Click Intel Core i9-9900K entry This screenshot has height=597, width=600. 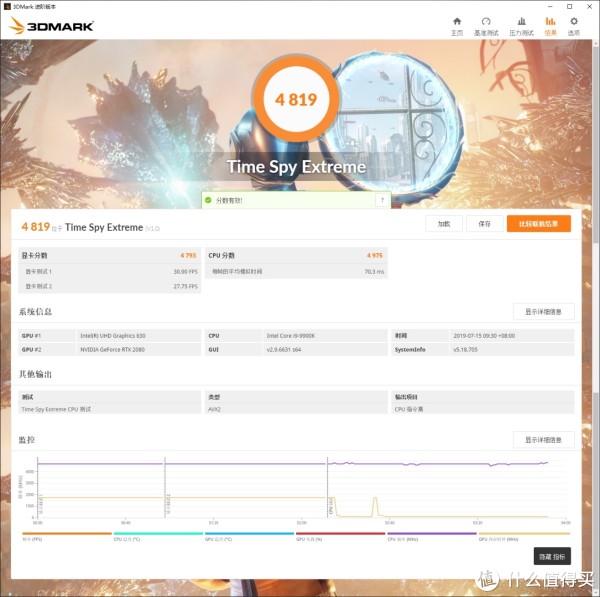tap(291, 336)
